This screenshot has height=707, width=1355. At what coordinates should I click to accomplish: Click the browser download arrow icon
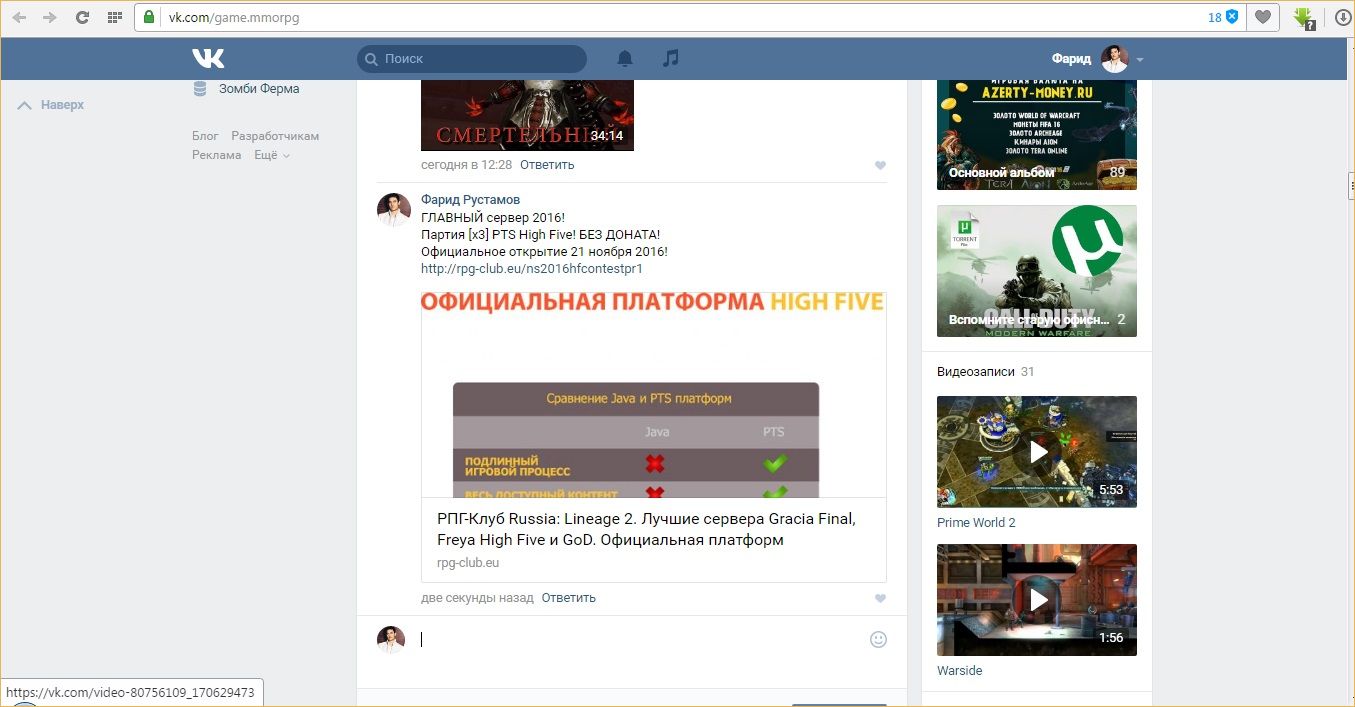pyautogui.click(x=1342, y=17)
